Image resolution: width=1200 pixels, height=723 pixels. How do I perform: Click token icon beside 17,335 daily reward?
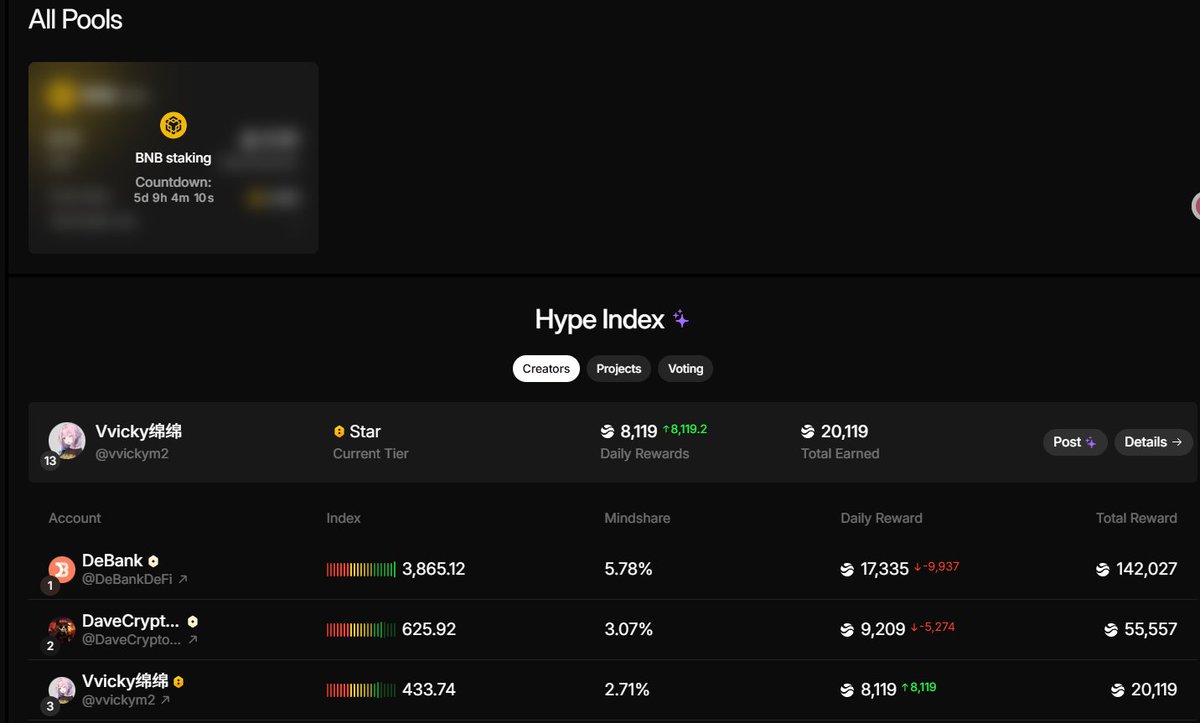847,570
